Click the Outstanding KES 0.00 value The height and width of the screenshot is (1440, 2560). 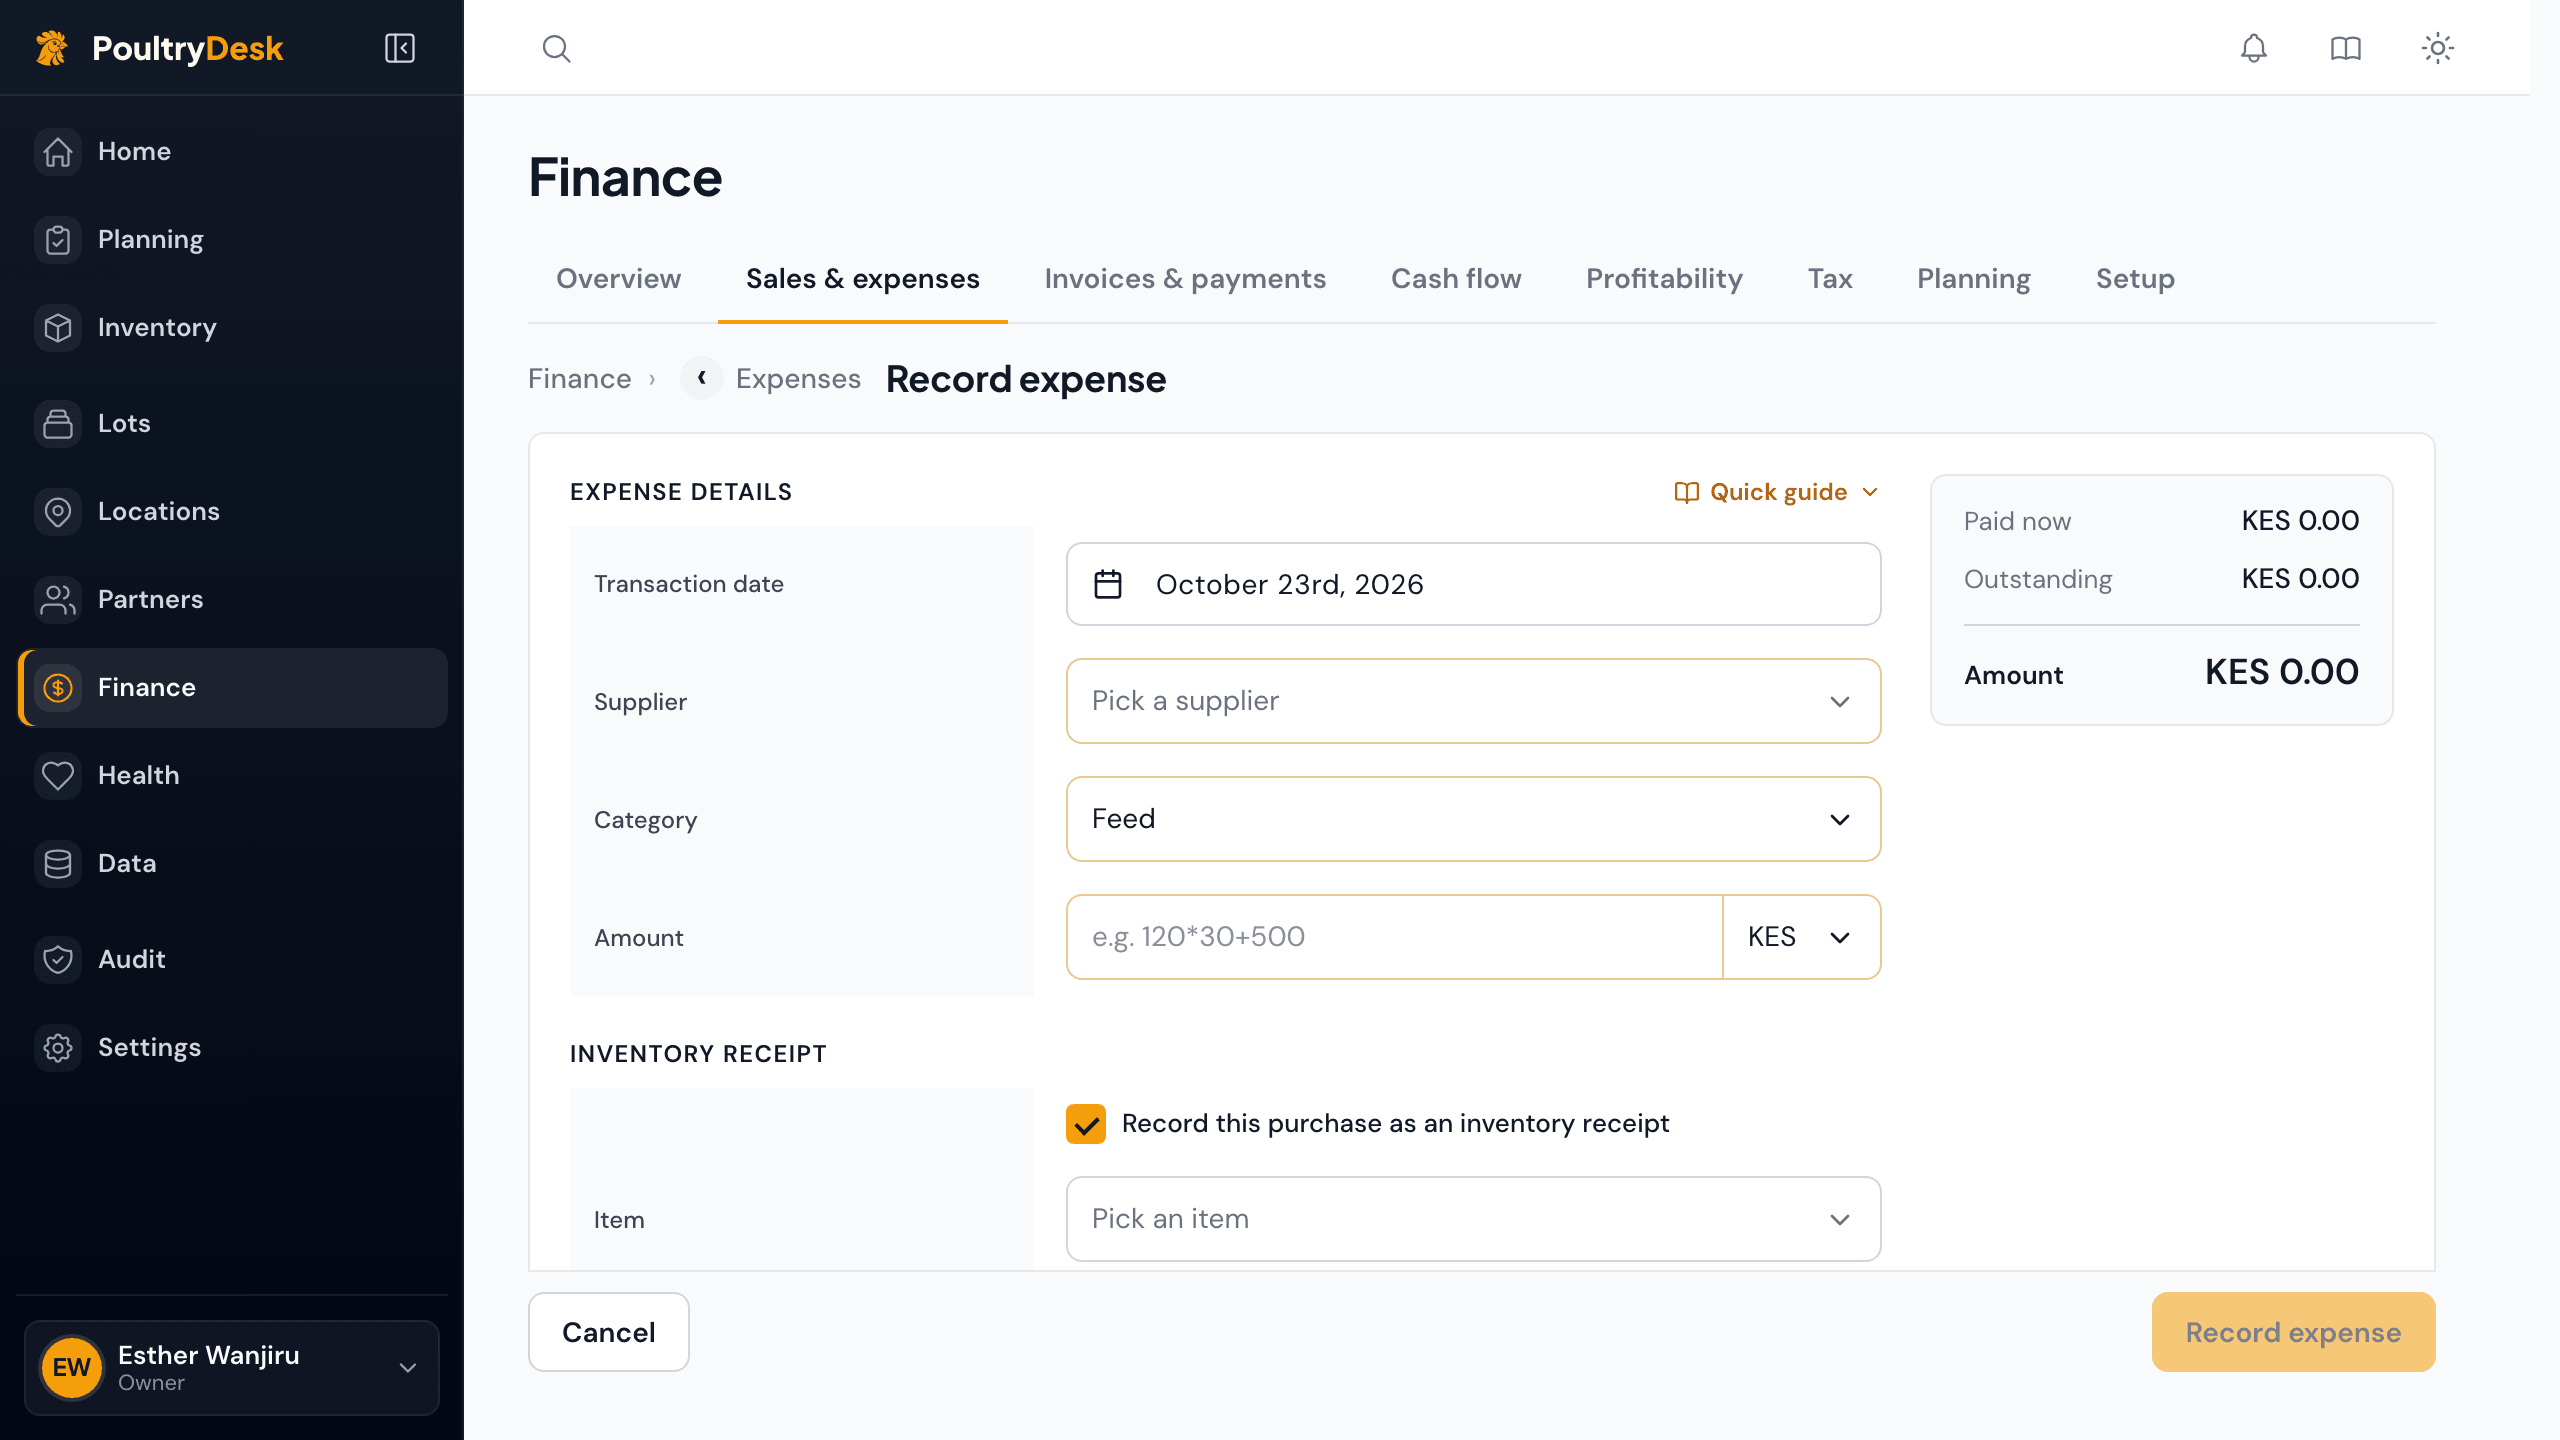(x=2300, y=579)
